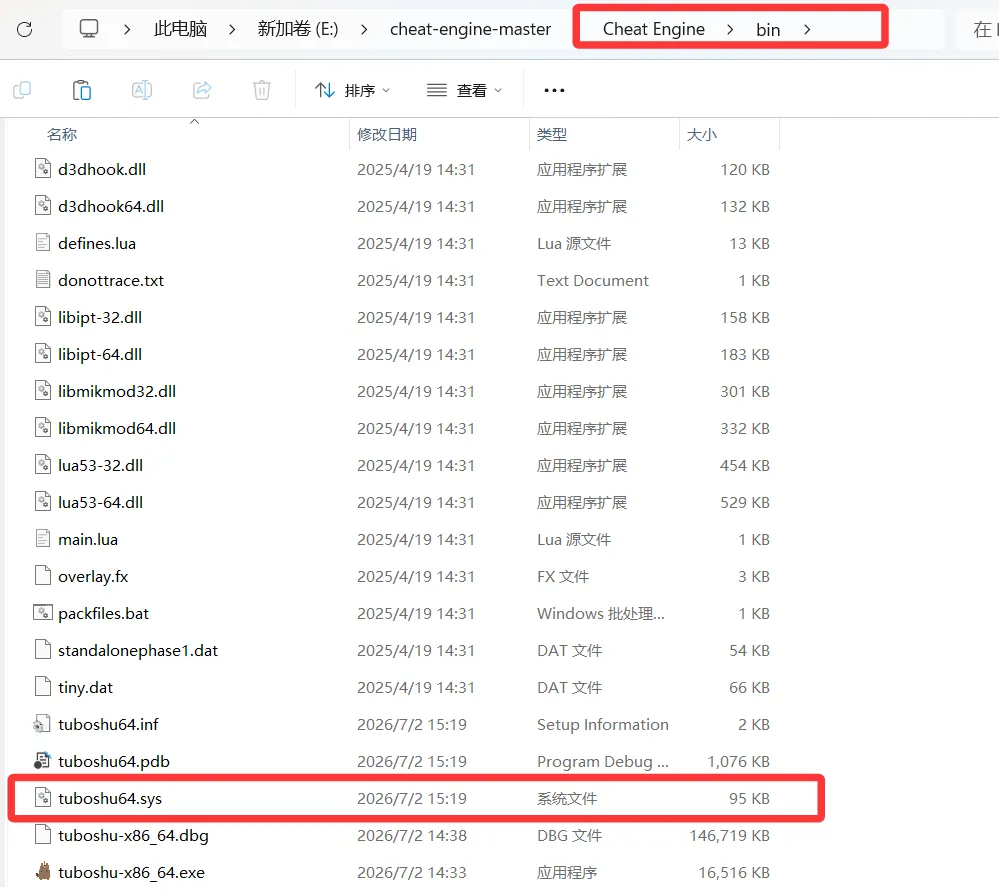The height and width of the screenshot is (896, 999).
Task: Navigate to 此电脑 breadcrumb
Action: tap(180, 29)
